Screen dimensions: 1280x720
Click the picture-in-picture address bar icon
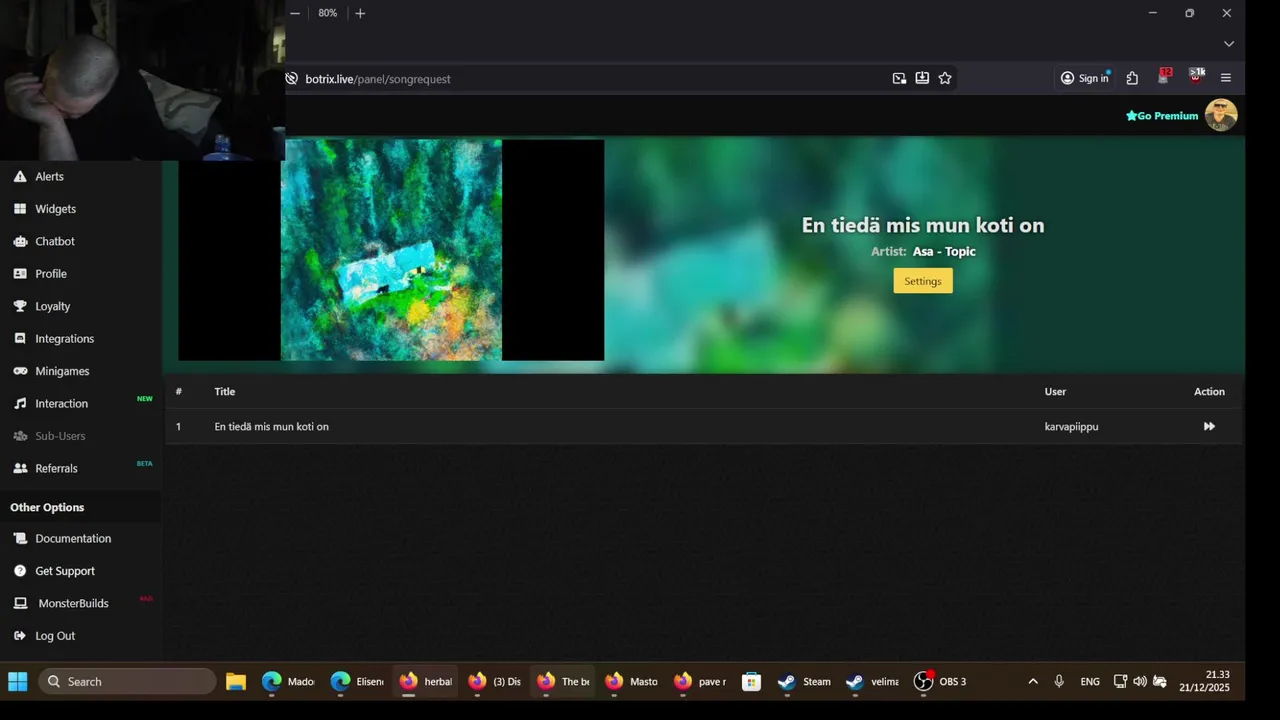[899, 78]
